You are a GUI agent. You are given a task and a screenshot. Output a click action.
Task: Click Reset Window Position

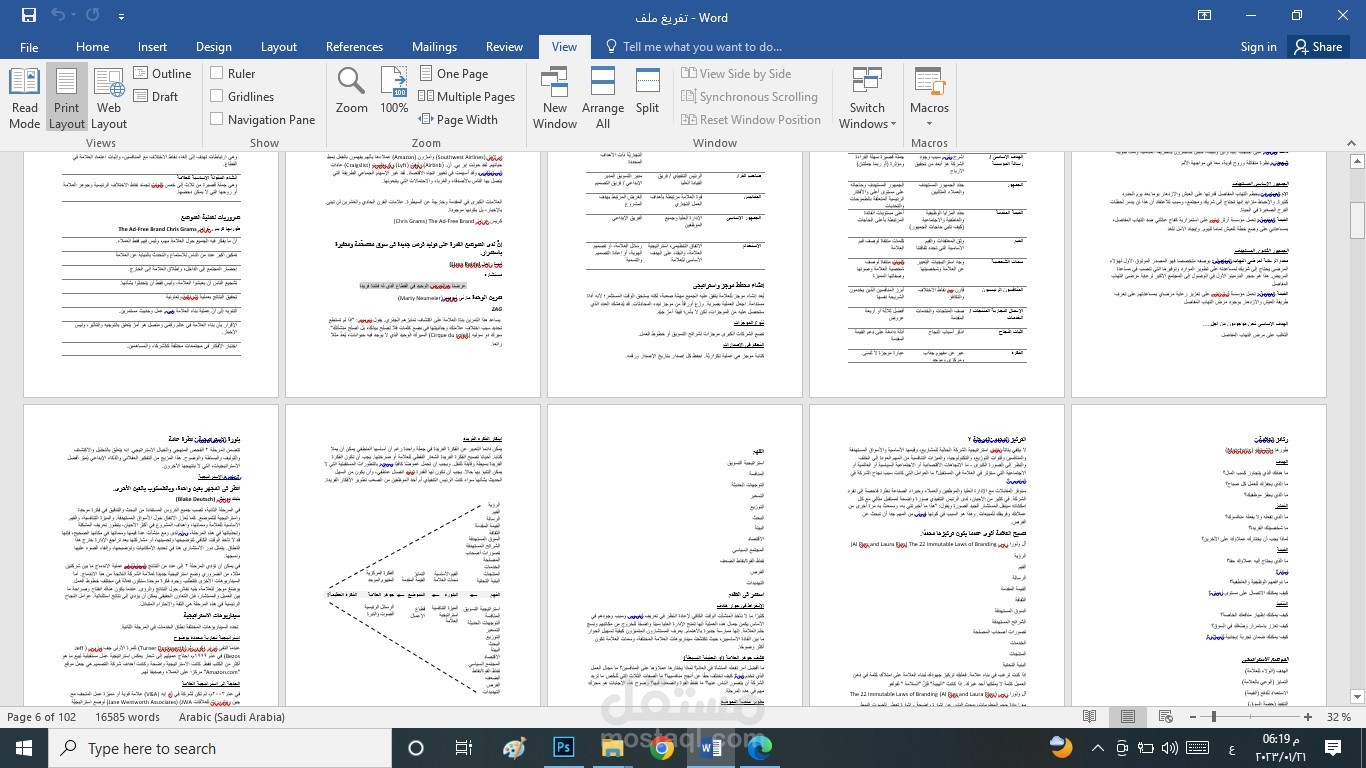pos(751,119)
